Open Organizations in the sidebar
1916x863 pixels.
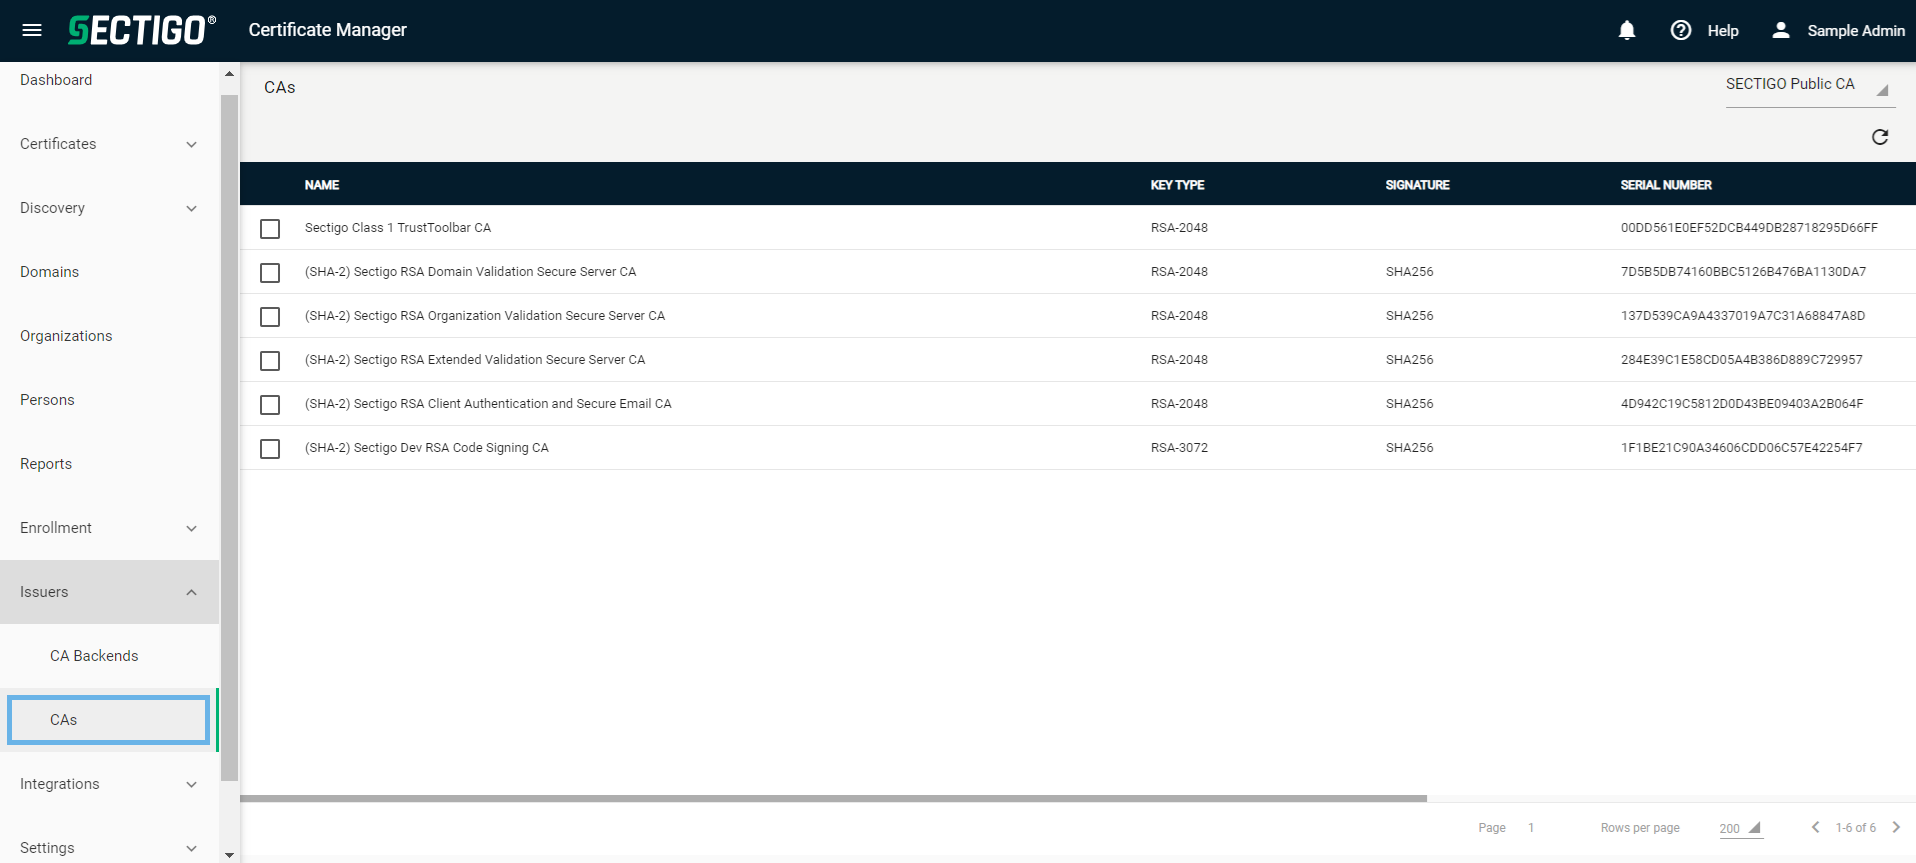[66, 336]
